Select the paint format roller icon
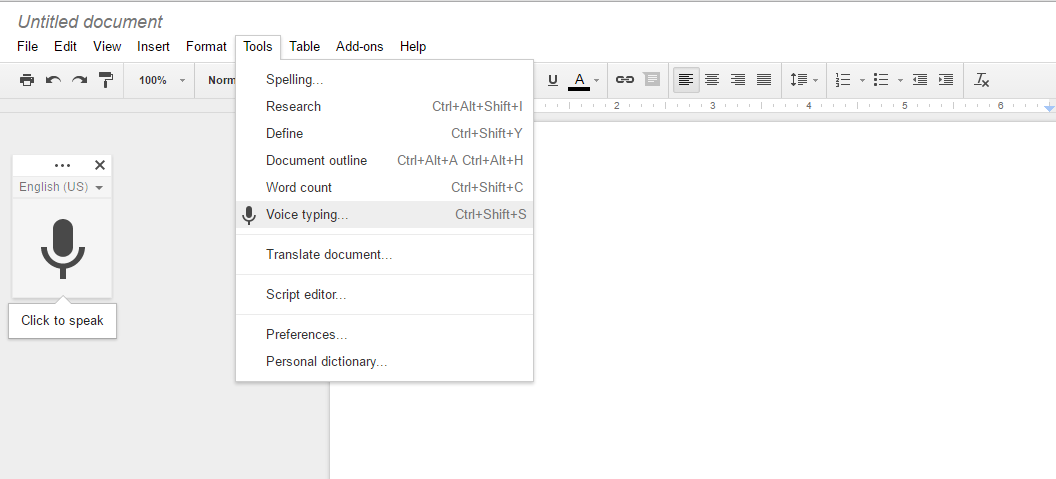The width and height of the screenshot is (1056, 479). (106, 80)
